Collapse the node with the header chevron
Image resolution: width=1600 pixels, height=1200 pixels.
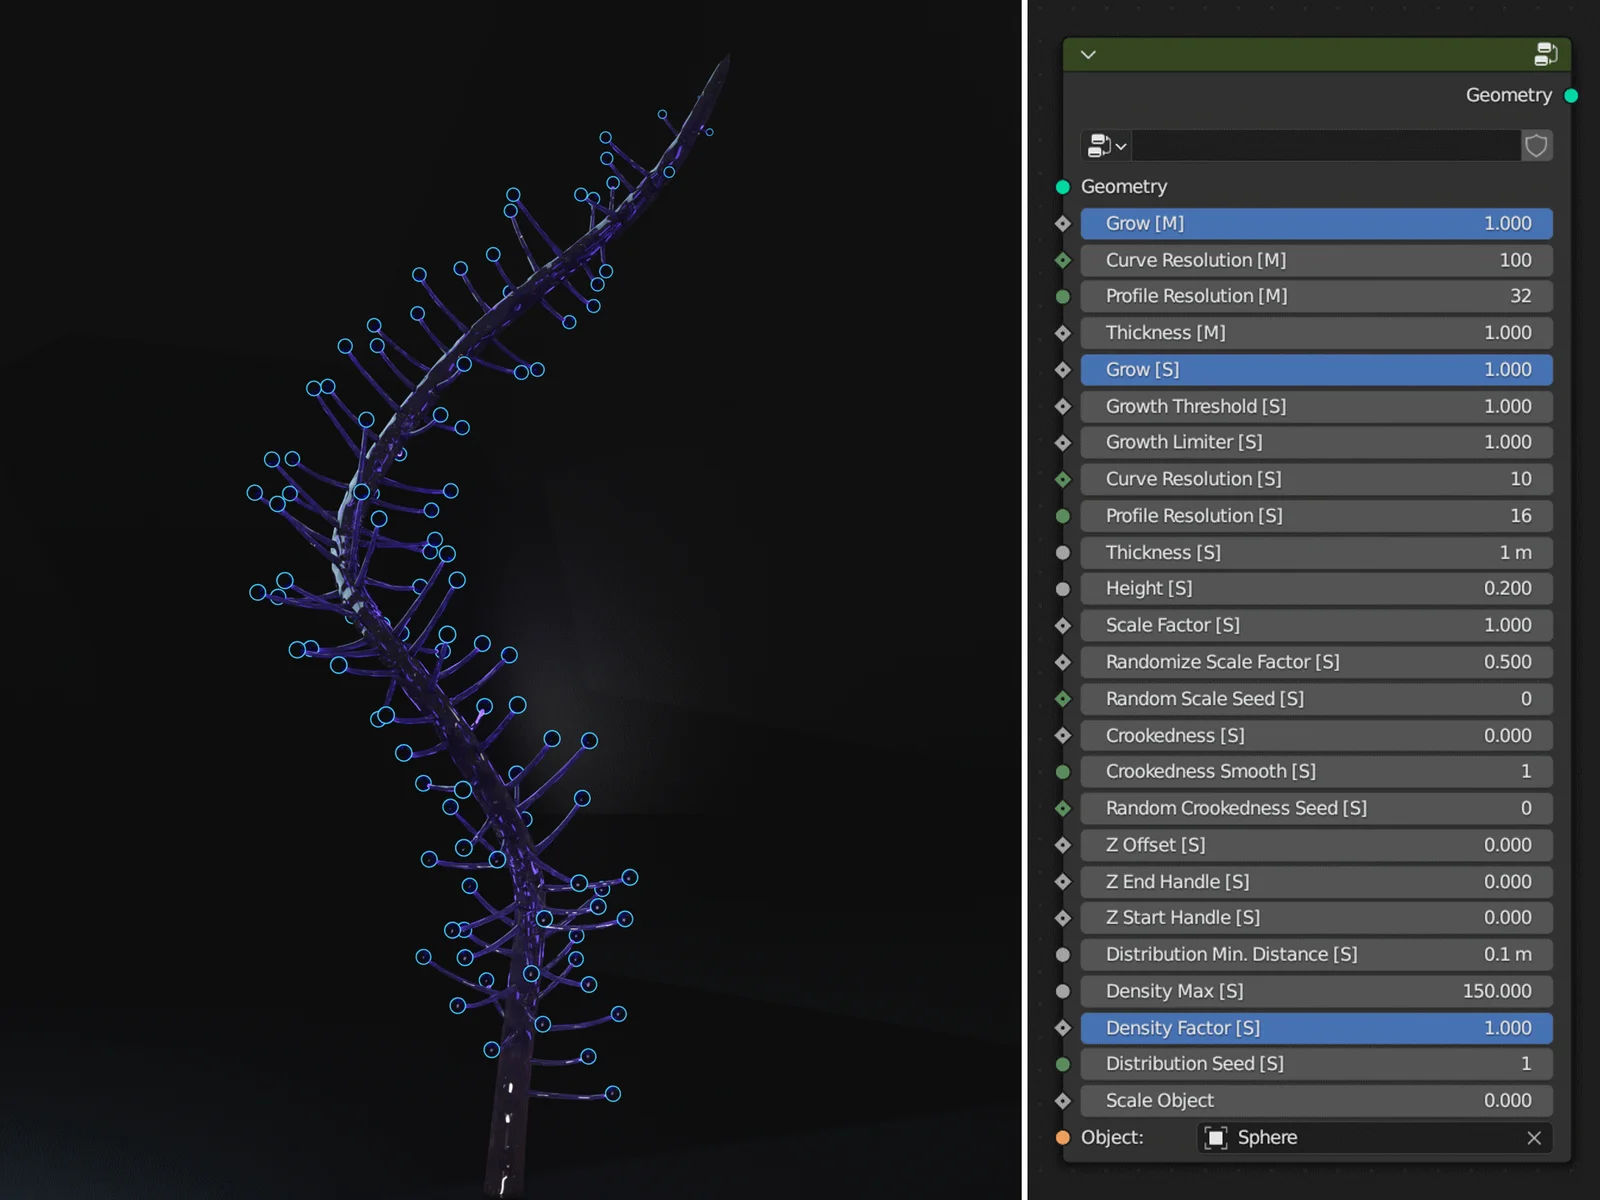tap(1088, 55)
